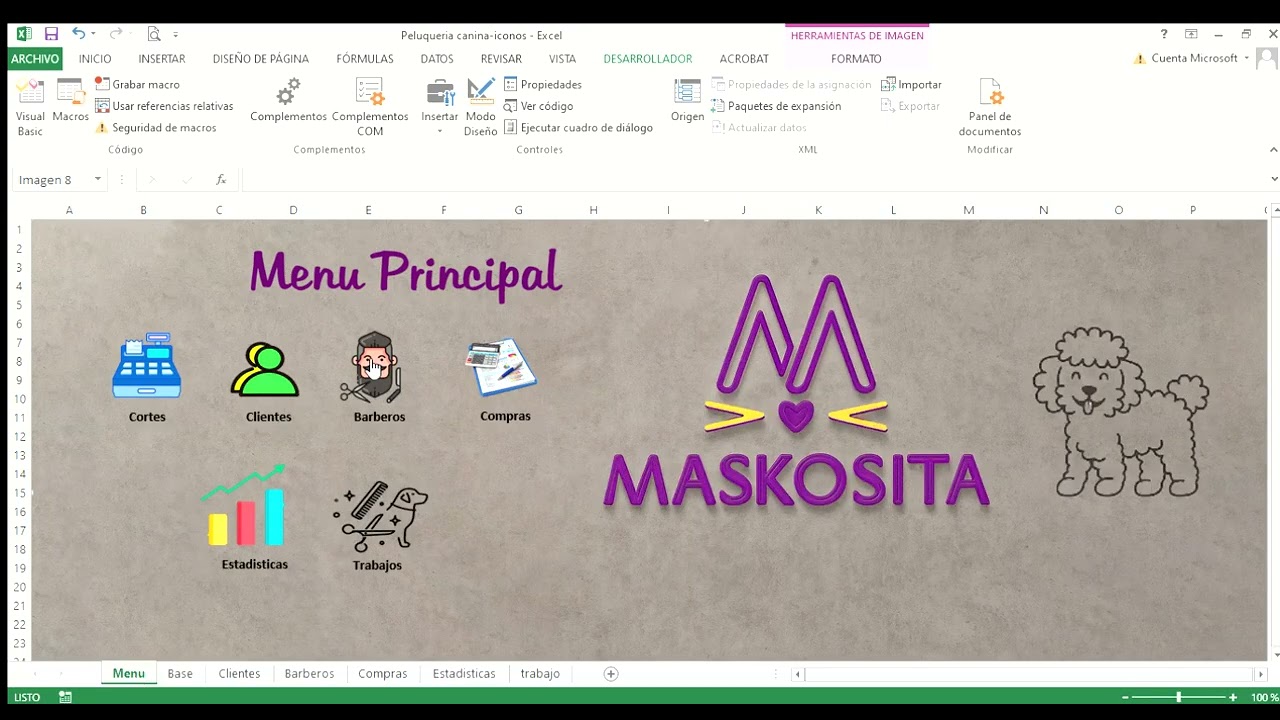Customize the Quick Access Toolbar

point(175,35)
